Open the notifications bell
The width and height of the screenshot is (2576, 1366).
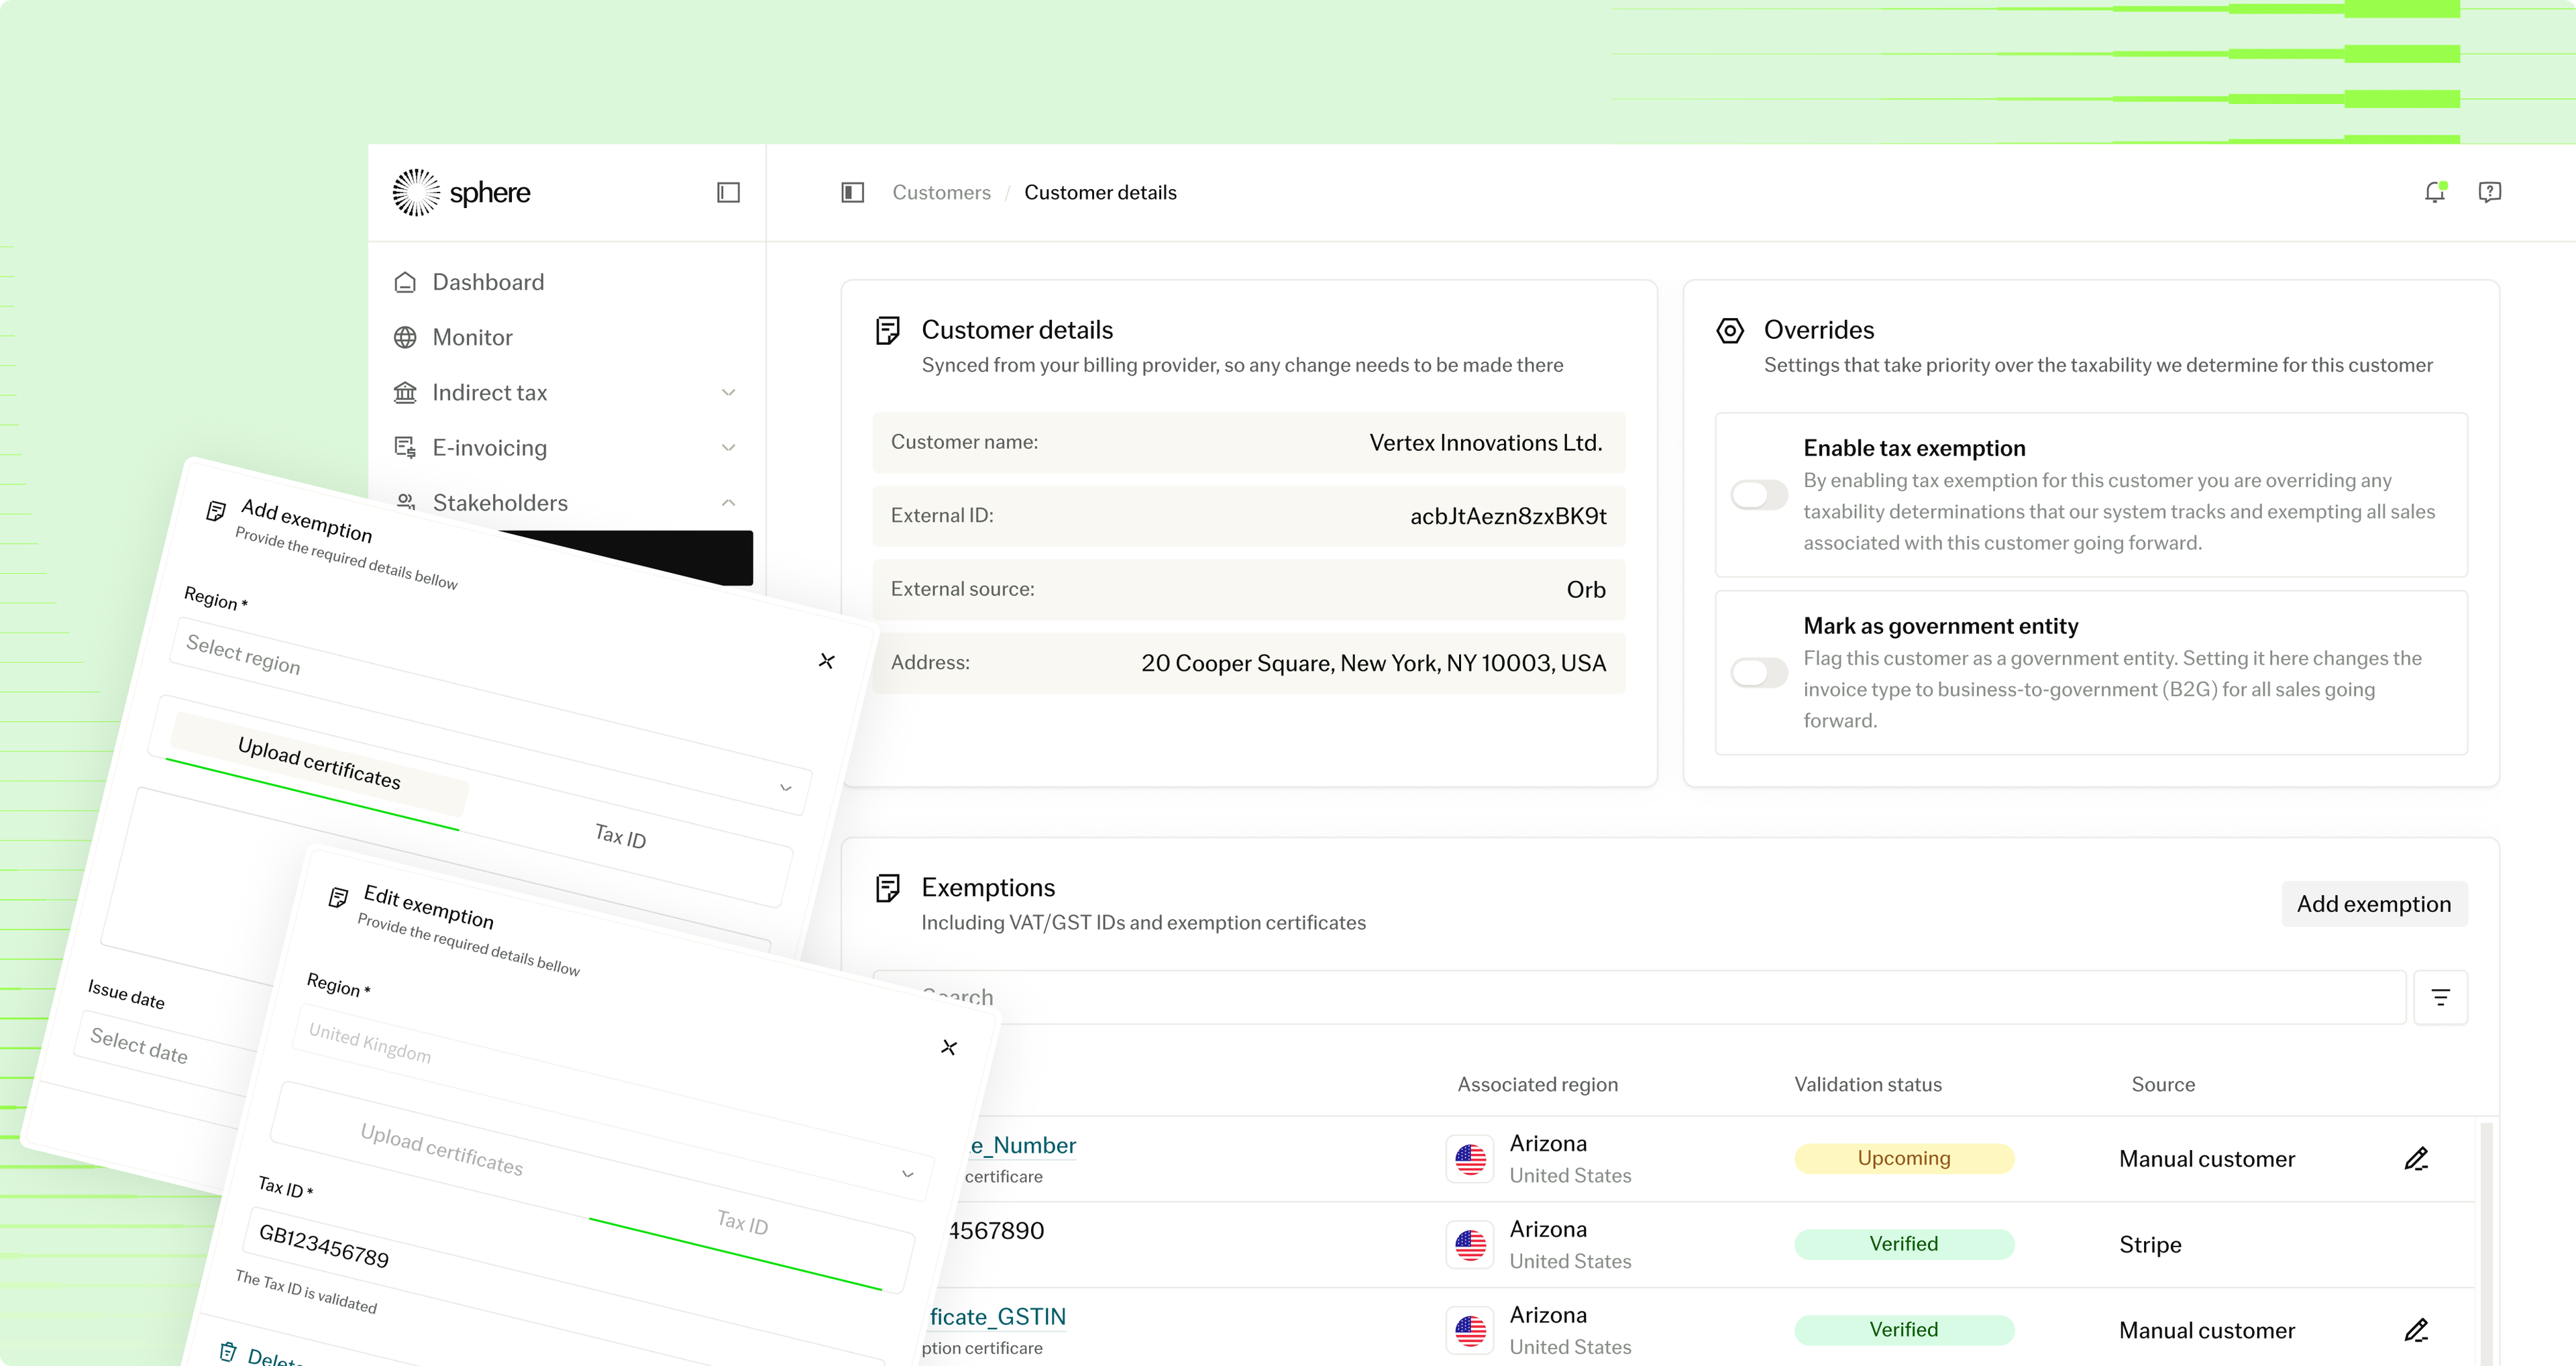pos(2435,192)
